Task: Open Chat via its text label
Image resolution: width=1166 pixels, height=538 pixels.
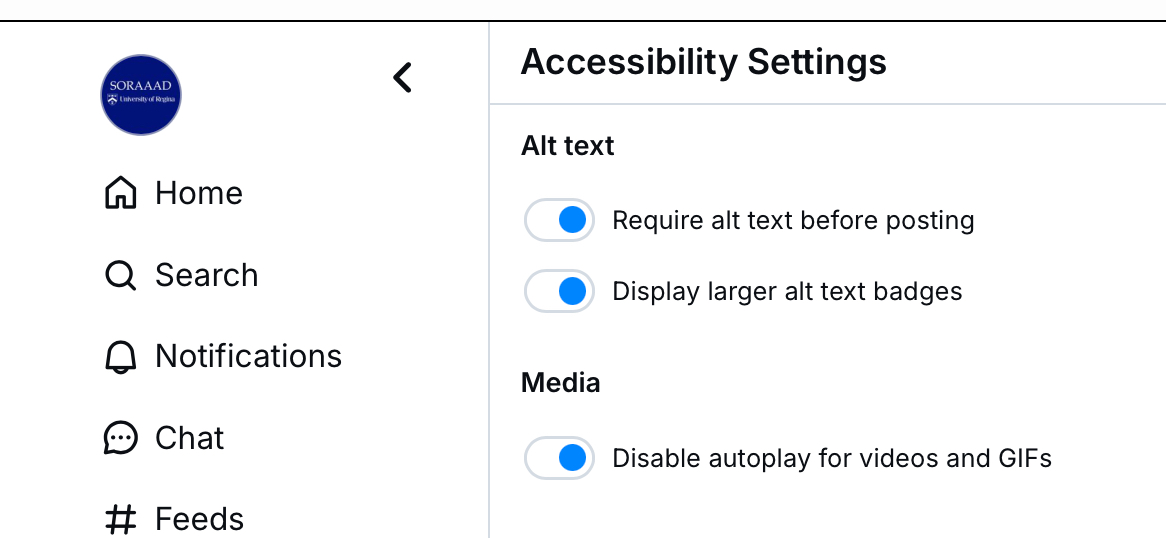Action: pos(189,438)
